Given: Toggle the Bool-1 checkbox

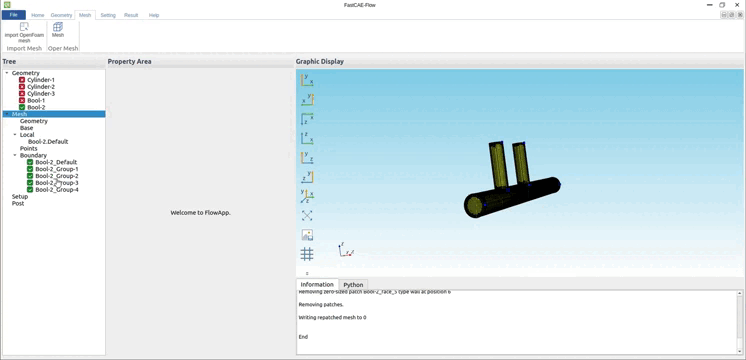Looking at the screenshot, I should coord(22,100).
